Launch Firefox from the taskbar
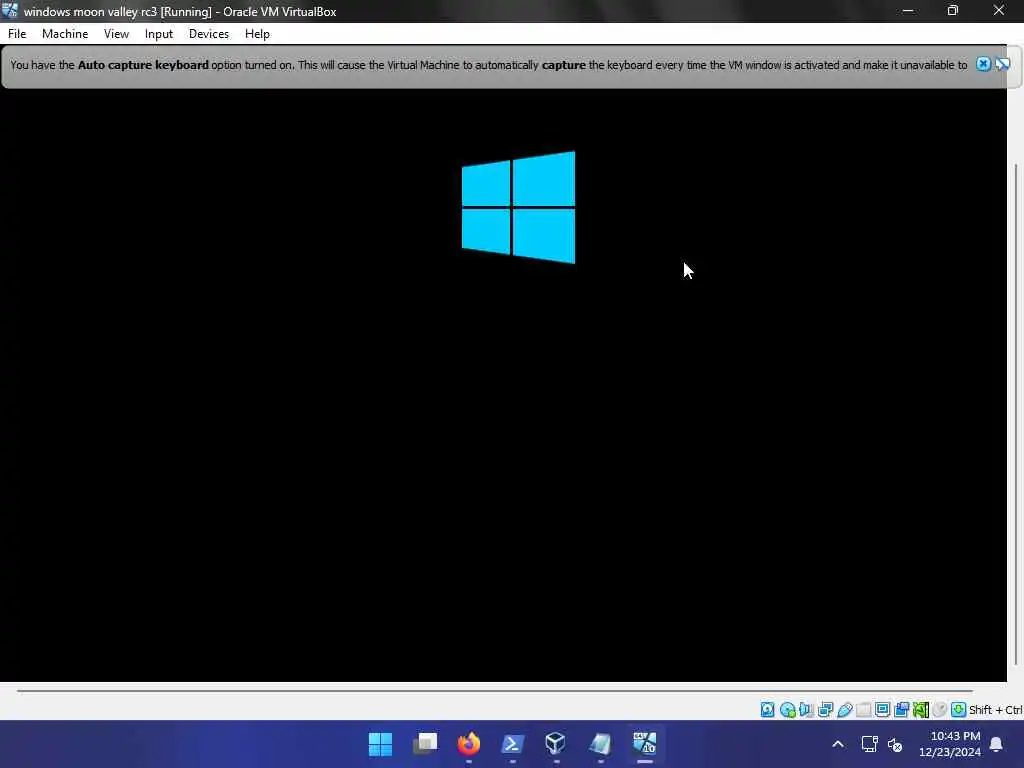This screenshot has width=1024, height=768. pyautogui.click(x=468, y=744)
